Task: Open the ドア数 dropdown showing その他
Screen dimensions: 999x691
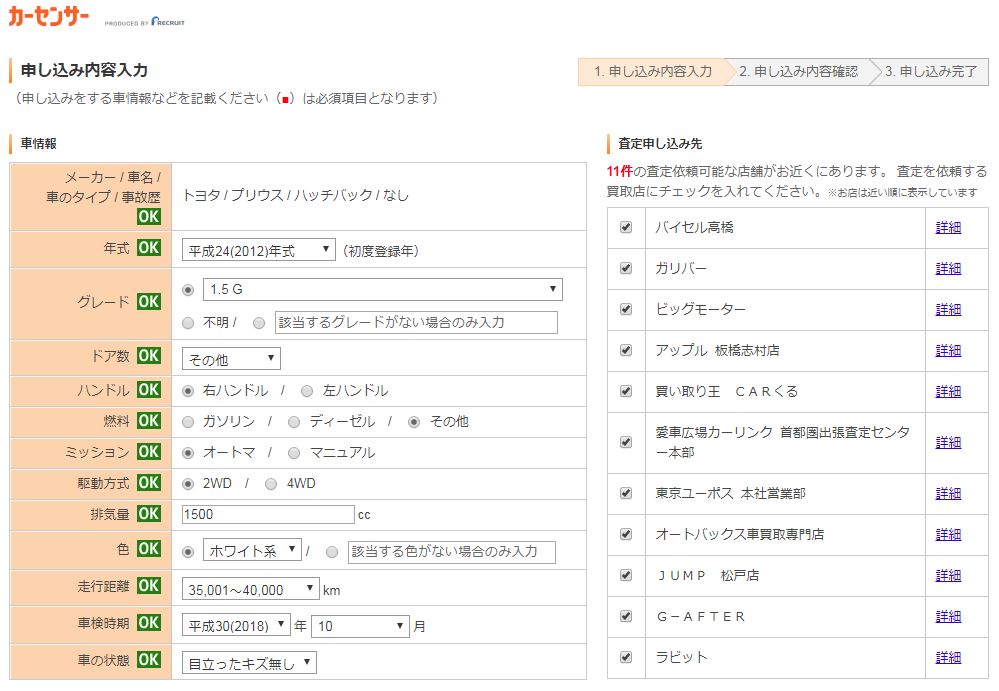Action: [231, 359]
